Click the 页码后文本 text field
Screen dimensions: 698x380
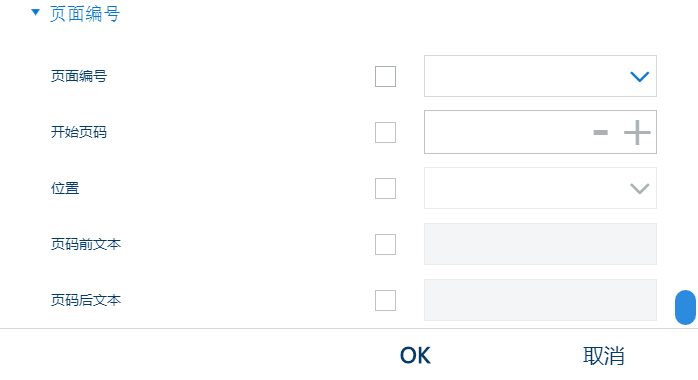540,300
